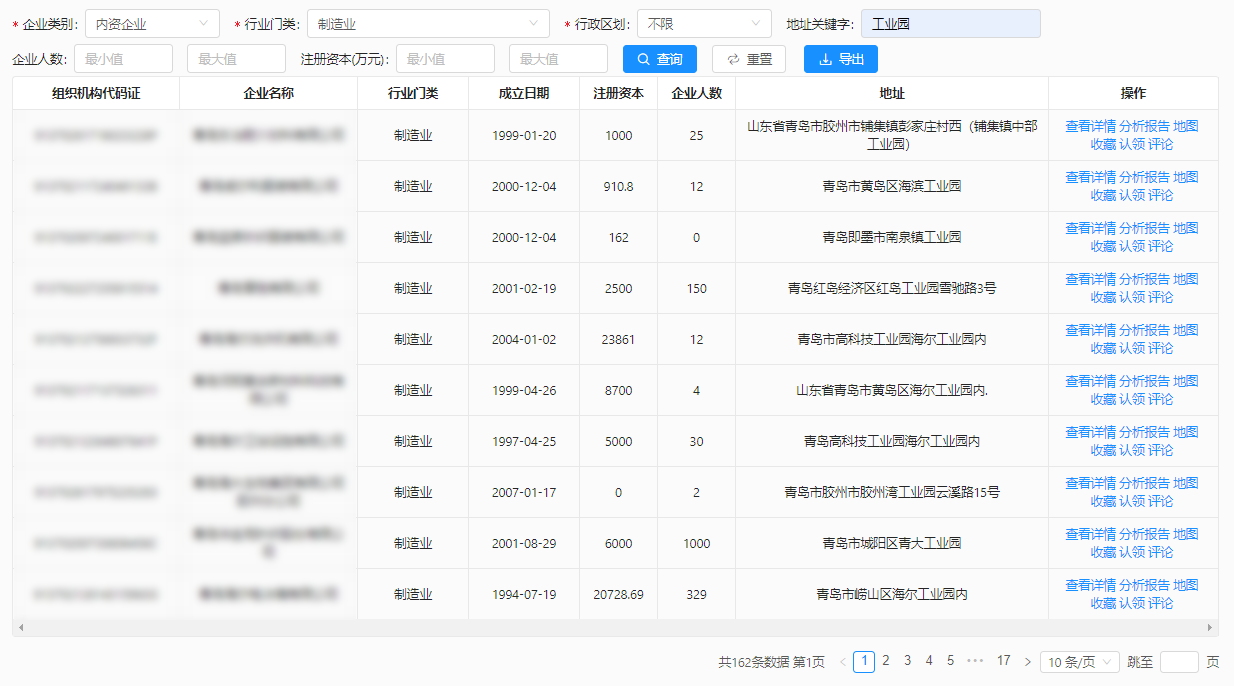Click the 企业人数 column header
The width and height of the screenshot is (1234, 686).
pyautogui.click(x=696, y=93)
